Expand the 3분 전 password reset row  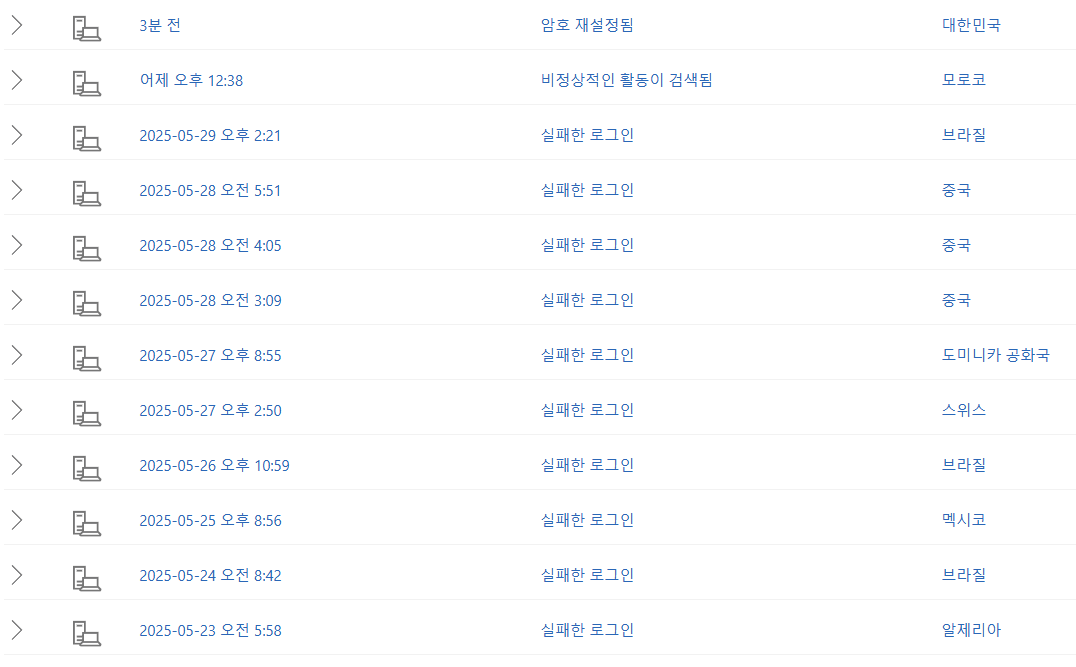pyautogui.click(x=16, y=25)
